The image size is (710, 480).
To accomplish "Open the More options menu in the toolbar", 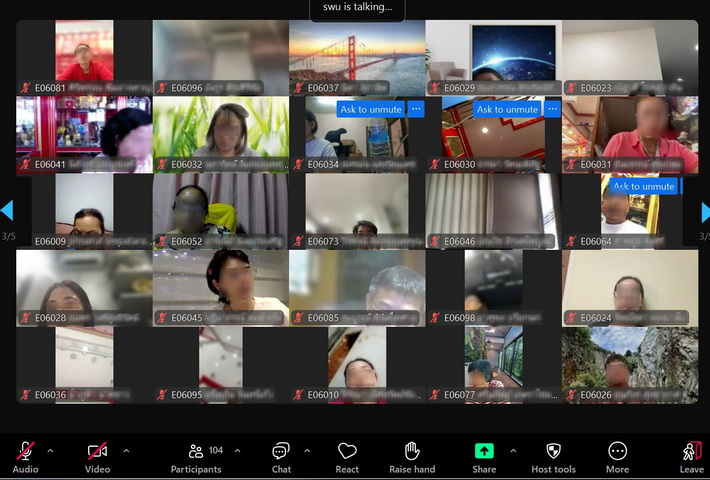I will [x=617, y=452].
